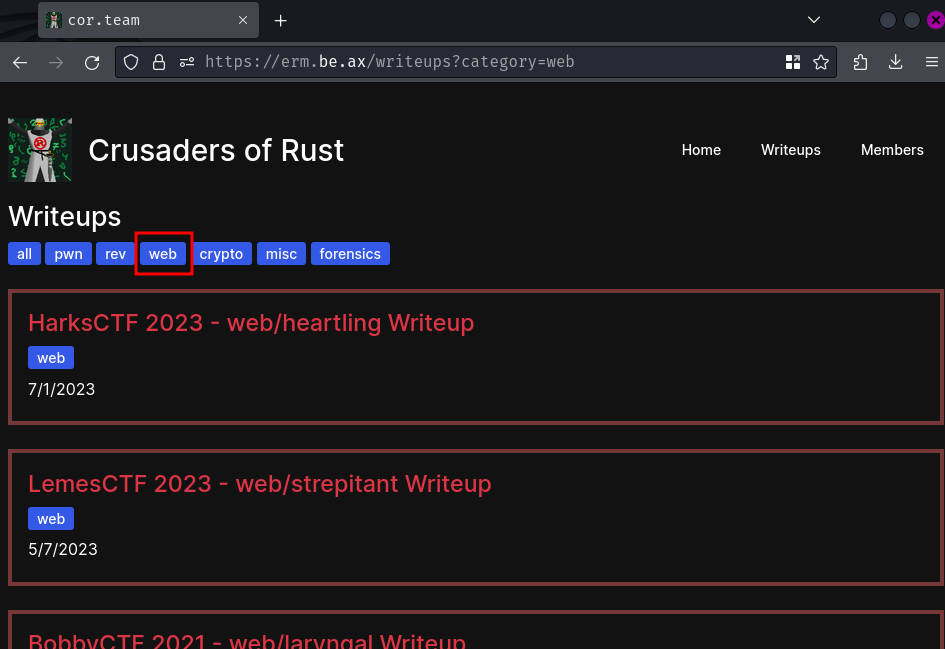Viewport: 945px width, 649px height.
Task: Expand the list all tabs chevron
Action: point(814,20)
